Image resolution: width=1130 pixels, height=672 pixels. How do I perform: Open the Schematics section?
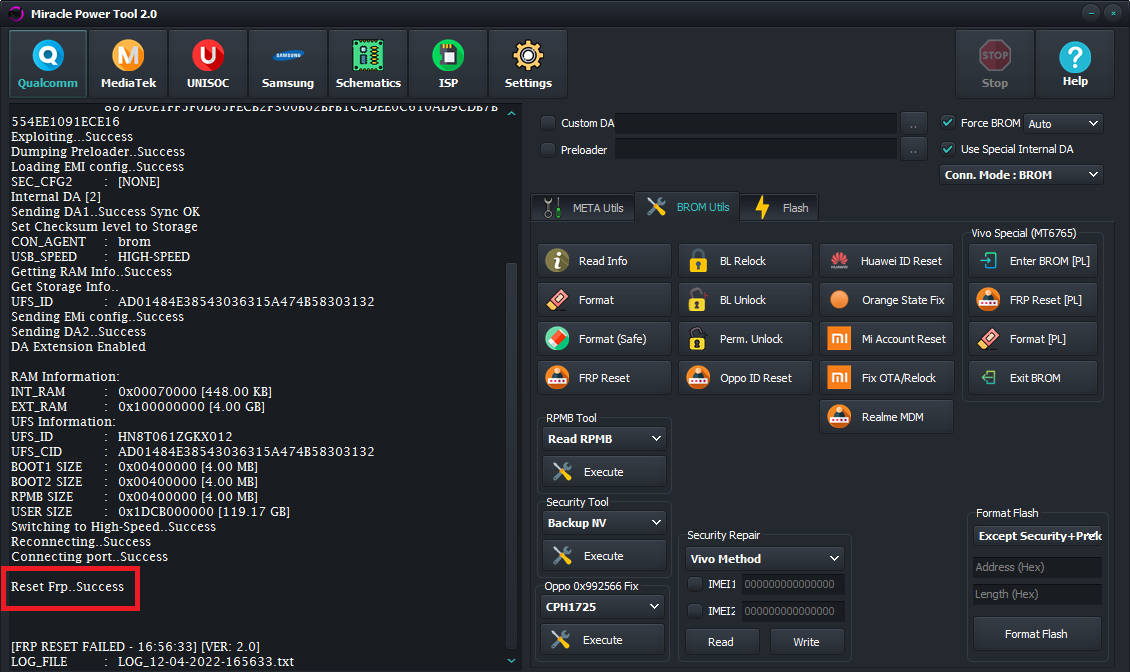click(x=368, y=64)
